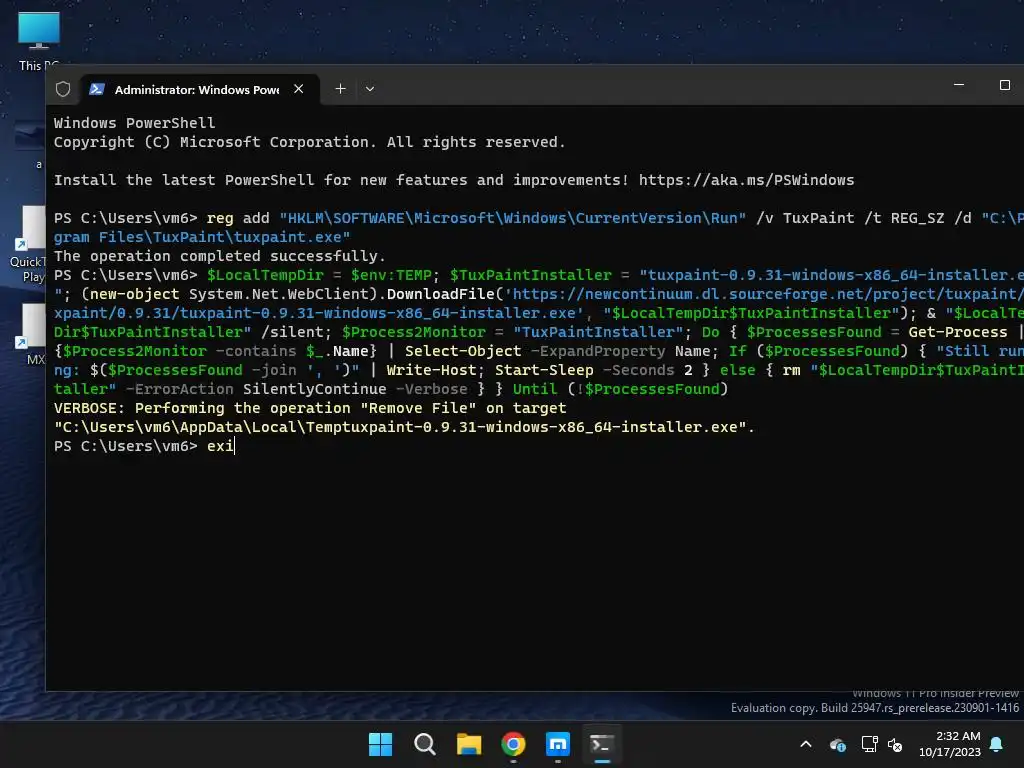The image size is (1024, 768).
Task: Launch Google Chrome from taskbar
Action: 513,744
